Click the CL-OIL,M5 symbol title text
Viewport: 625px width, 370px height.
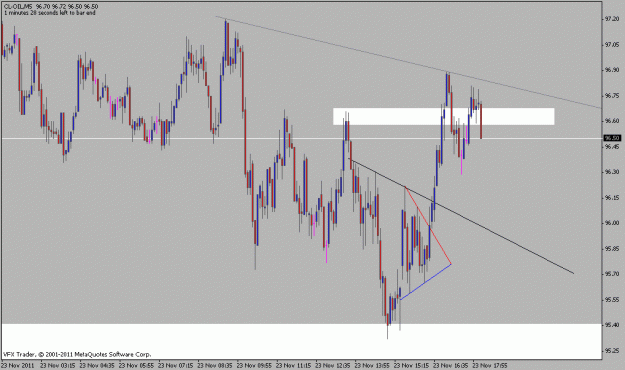click(19, 7)
